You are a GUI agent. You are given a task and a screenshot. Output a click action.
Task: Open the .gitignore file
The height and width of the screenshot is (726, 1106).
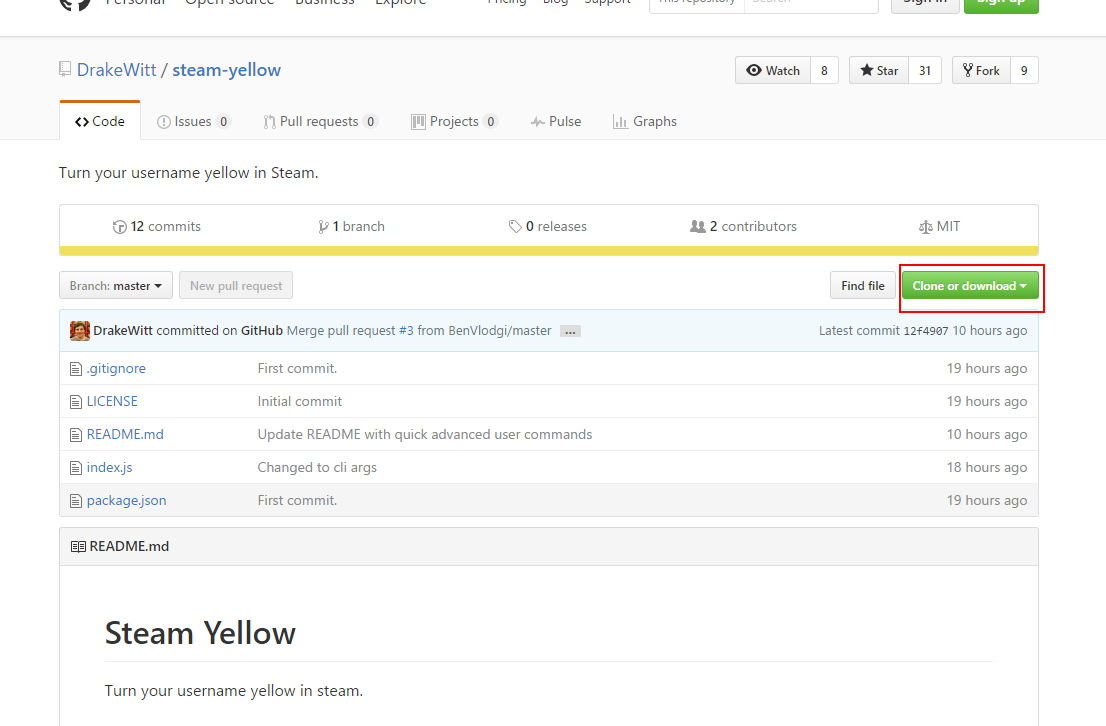pyautogui.click(x=116, y=368)
